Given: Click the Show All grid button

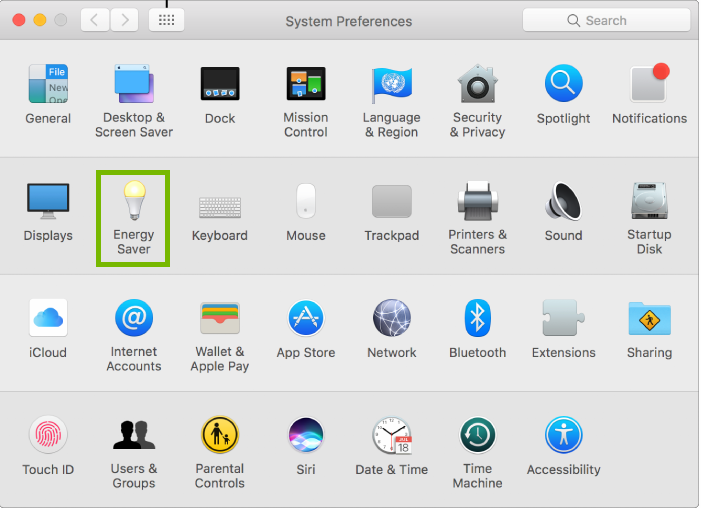Looking at the screenshot, I should tap(166, 20).
